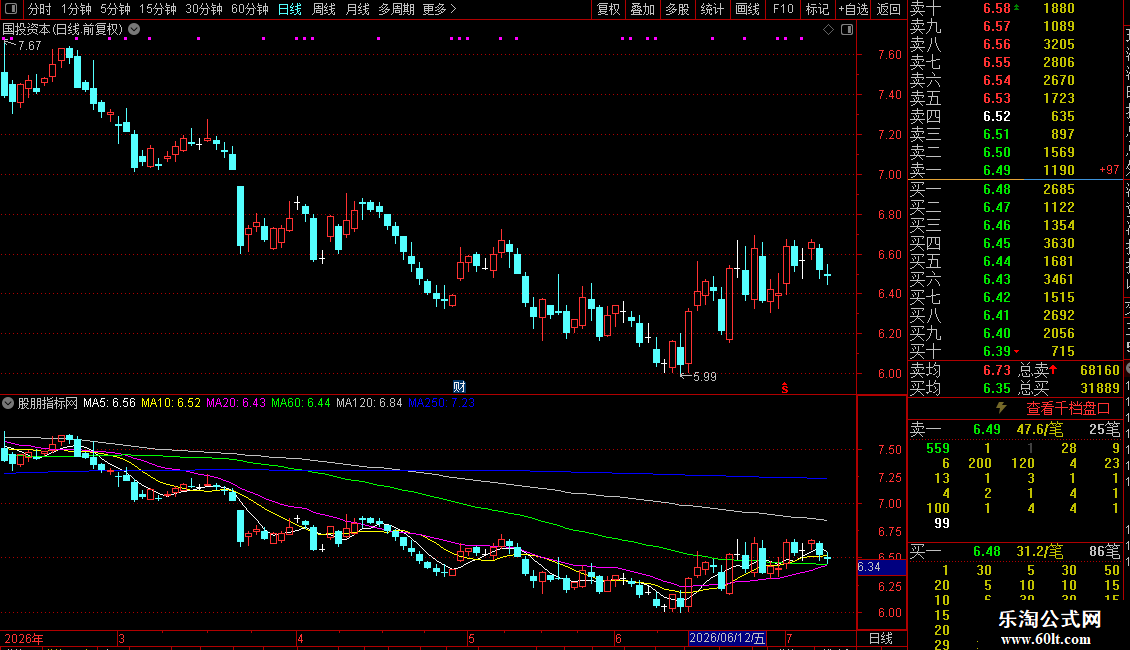Select the 买十 6.39 order row

[x=1015, y=351]
